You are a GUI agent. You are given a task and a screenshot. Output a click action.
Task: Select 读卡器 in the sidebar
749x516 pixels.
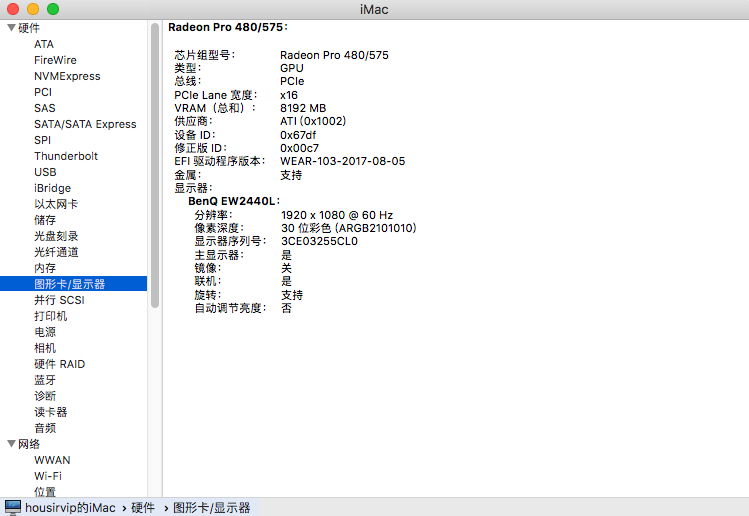coord(51,412)
